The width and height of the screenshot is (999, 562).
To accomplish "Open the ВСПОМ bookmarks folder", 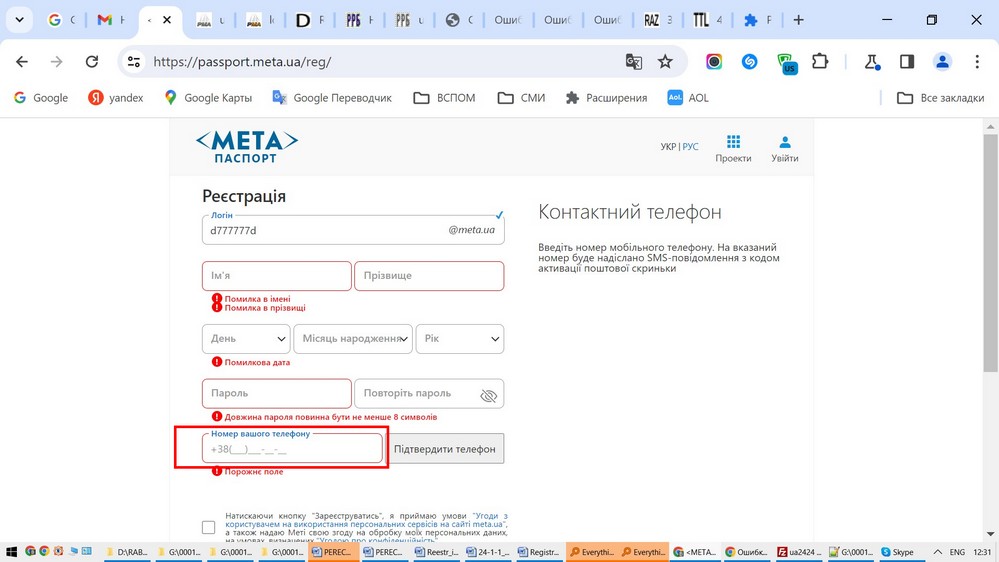I will [x=445, y=97].
